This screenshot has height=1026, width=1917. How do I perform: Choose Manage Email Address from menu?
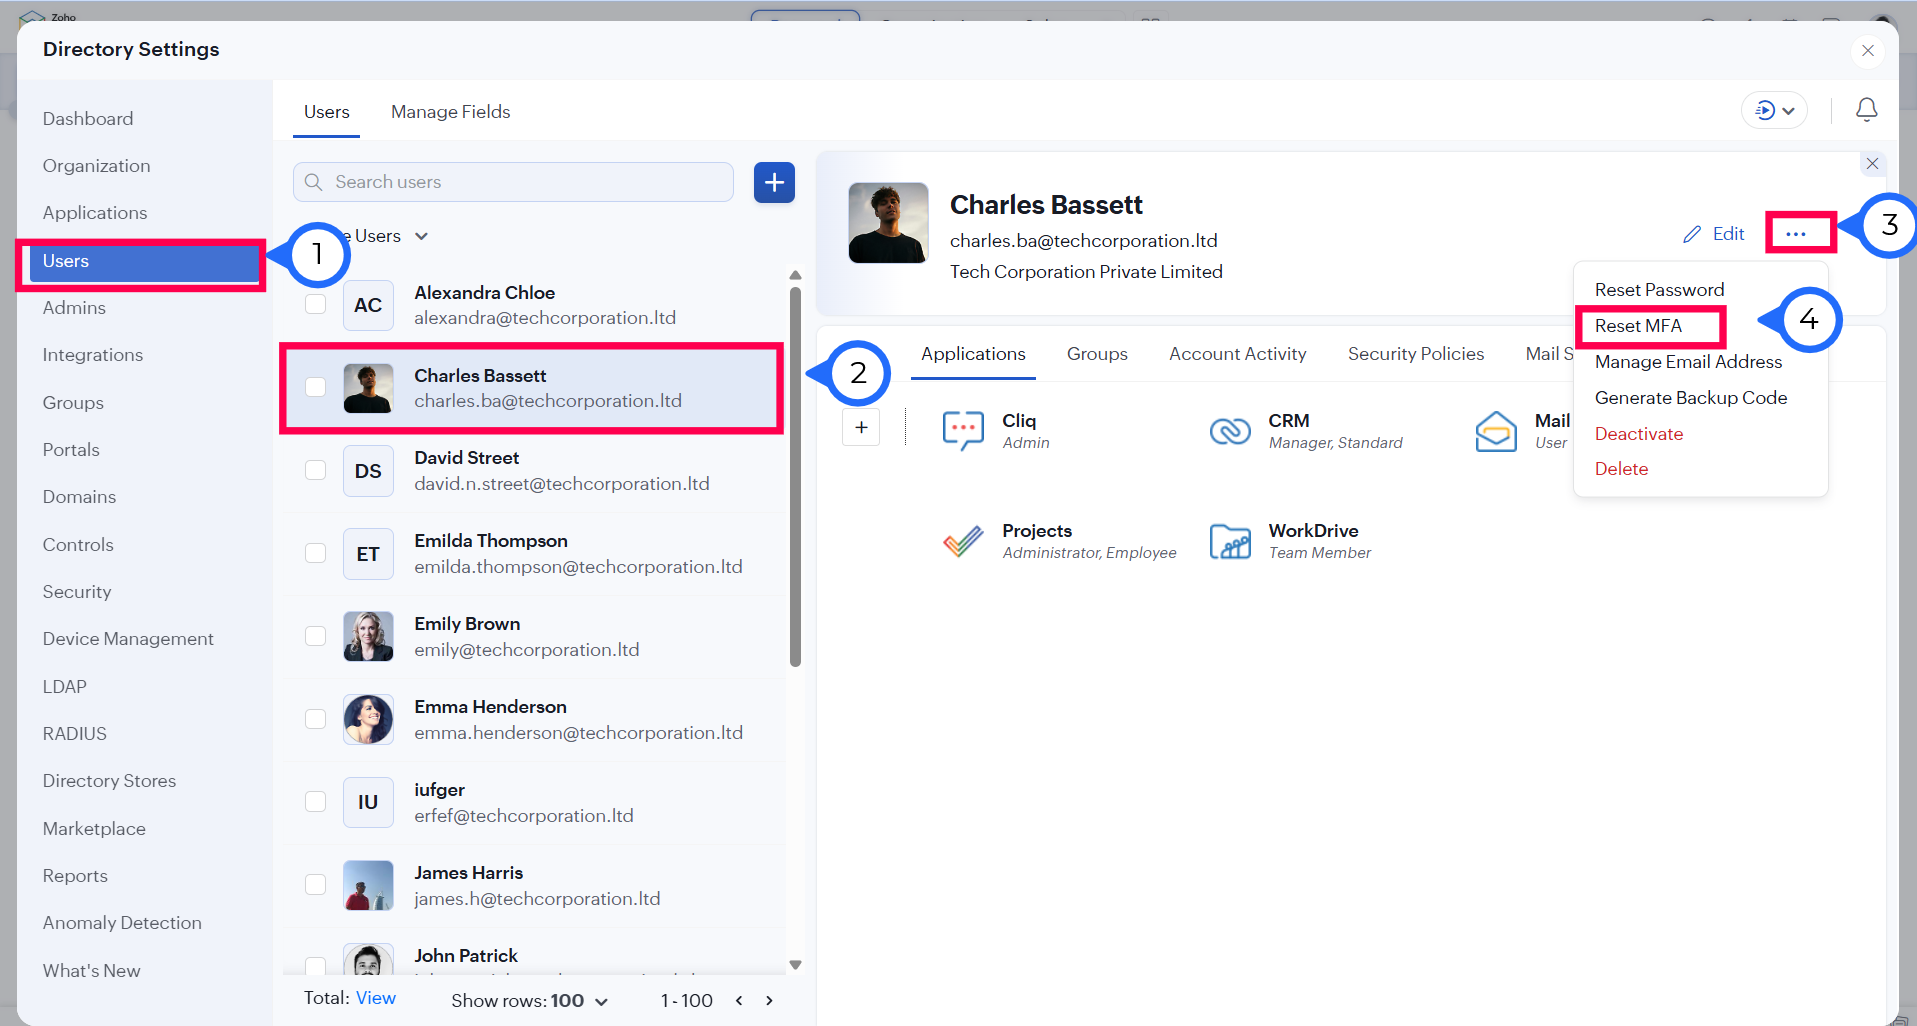click(x=1688, y=362)
